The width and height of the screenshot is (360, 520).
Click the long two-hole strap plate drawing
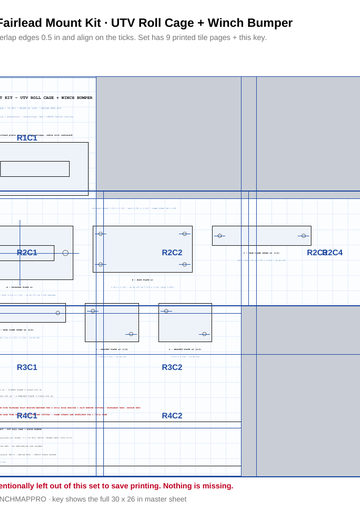click(262, 236)
